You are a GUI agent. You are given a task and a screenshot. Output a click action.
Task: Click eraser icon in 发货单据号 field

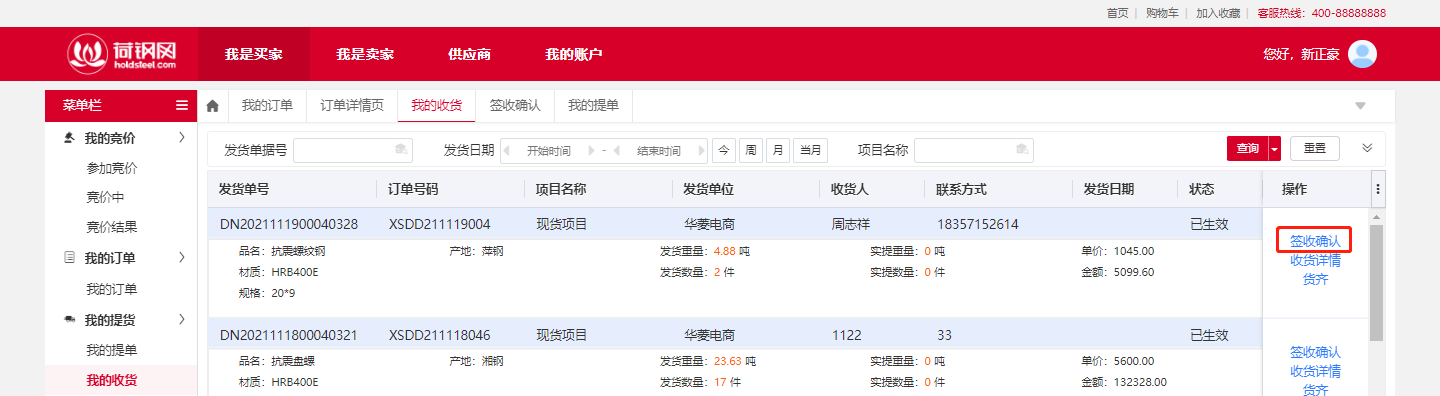pos(401,150)
